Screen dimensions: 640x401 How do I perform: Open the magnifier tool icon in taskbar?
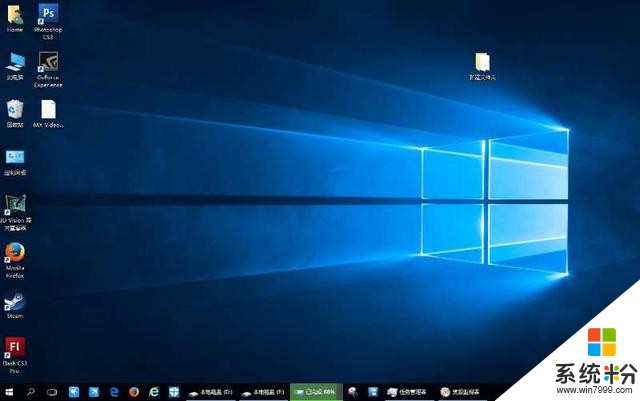[x=352, y=392]
